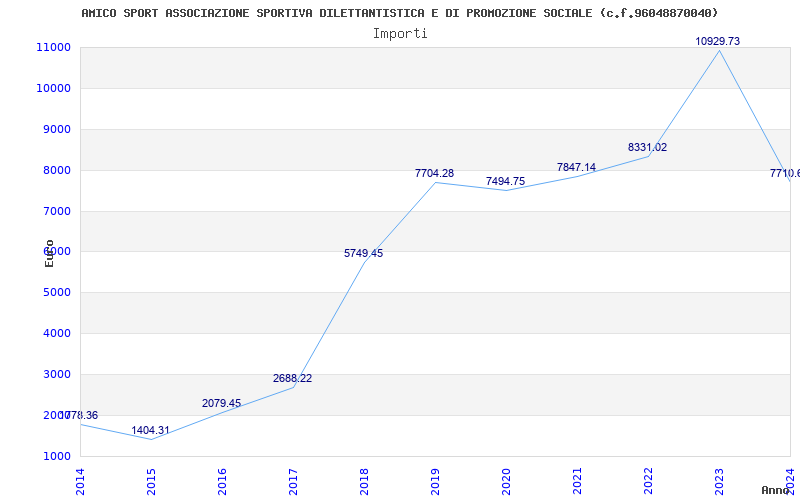Click the y-axis value 11000
The height and width of the screenshot is (500, 800).
click(54, 47)
